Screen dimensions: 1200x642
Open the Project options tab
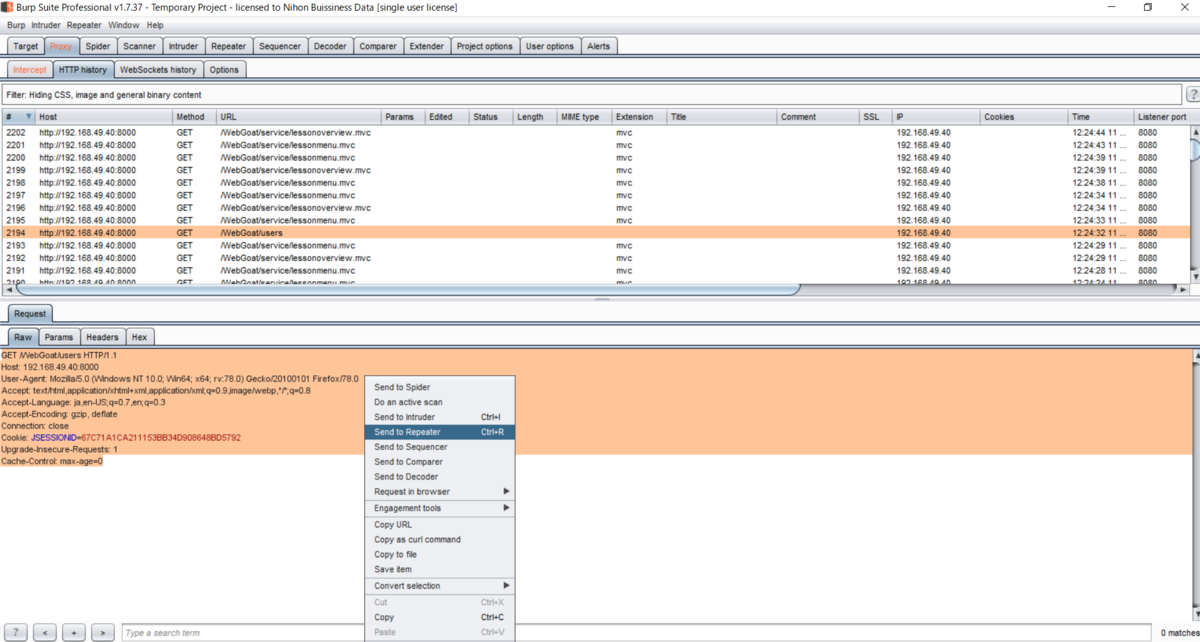tap(485, 46)
